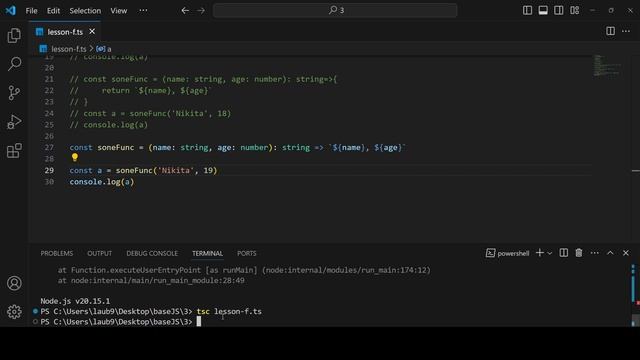Open the Edit menu
Image resolution: width=640 pixels, height=360 pixels.
pos(53,11)
